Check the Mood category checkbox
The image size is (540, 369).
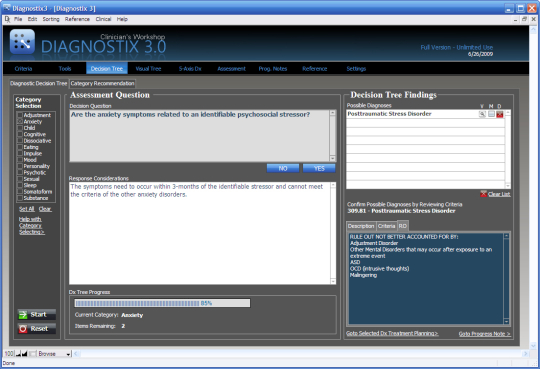[20, 160]
